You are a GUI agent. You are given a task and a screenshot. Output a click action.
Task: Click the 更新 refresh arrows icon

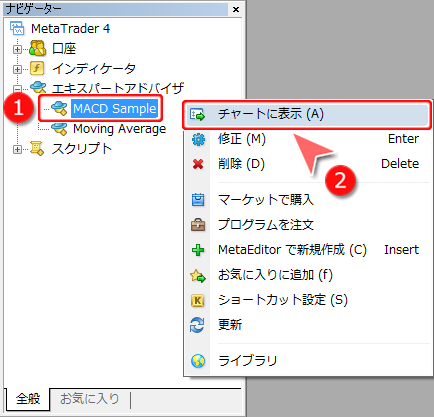197,325
